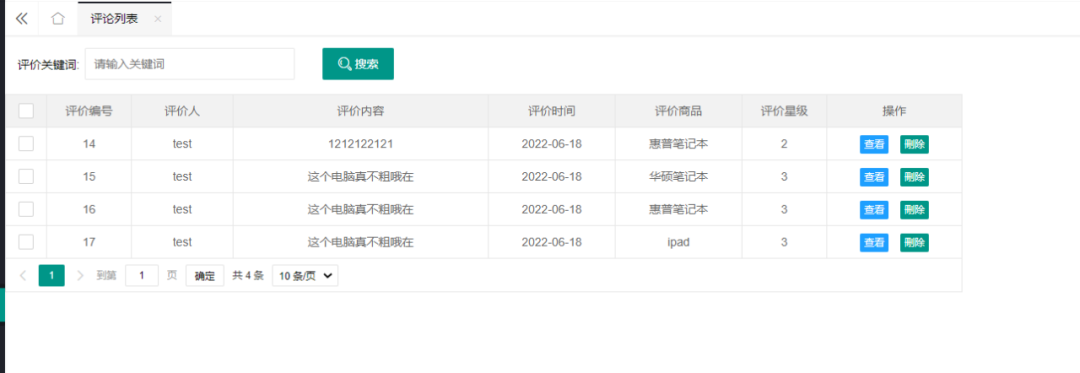The width and height of the screenshot is (1080, 373).
Task: Click the 评价商品 column header
Action: 678,111
